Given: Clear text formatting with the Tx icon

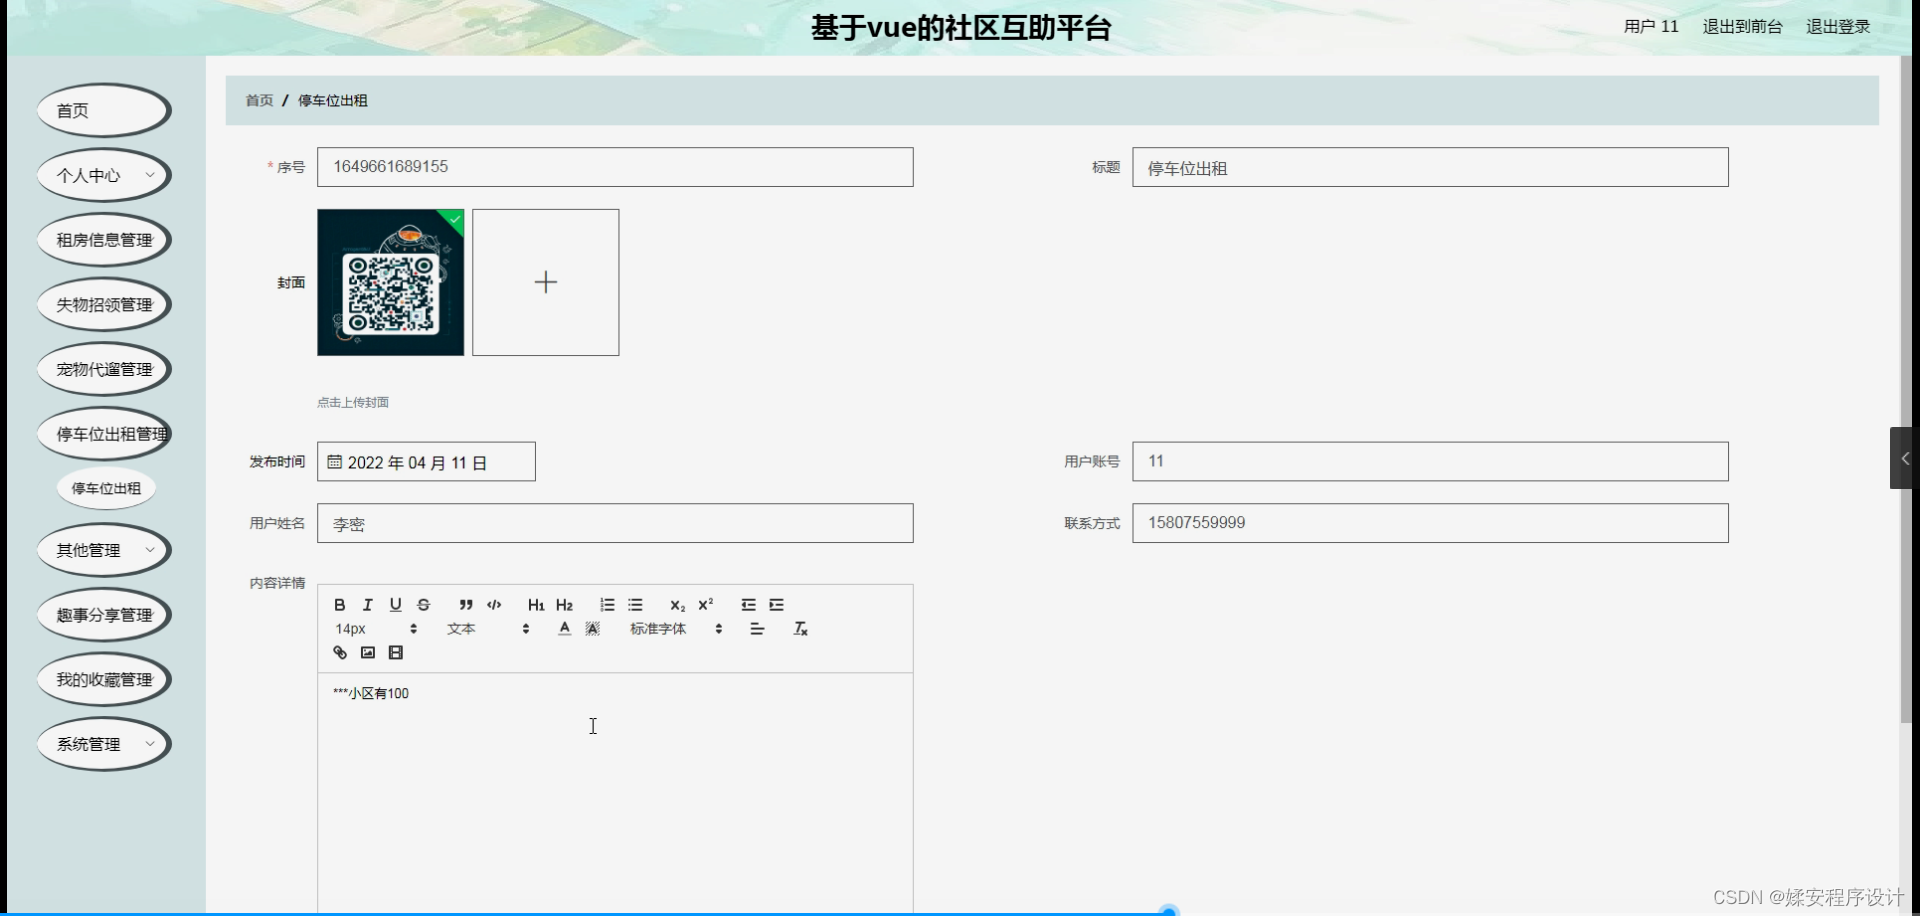Looking at the screenshot, I should (x=801, y=629).
